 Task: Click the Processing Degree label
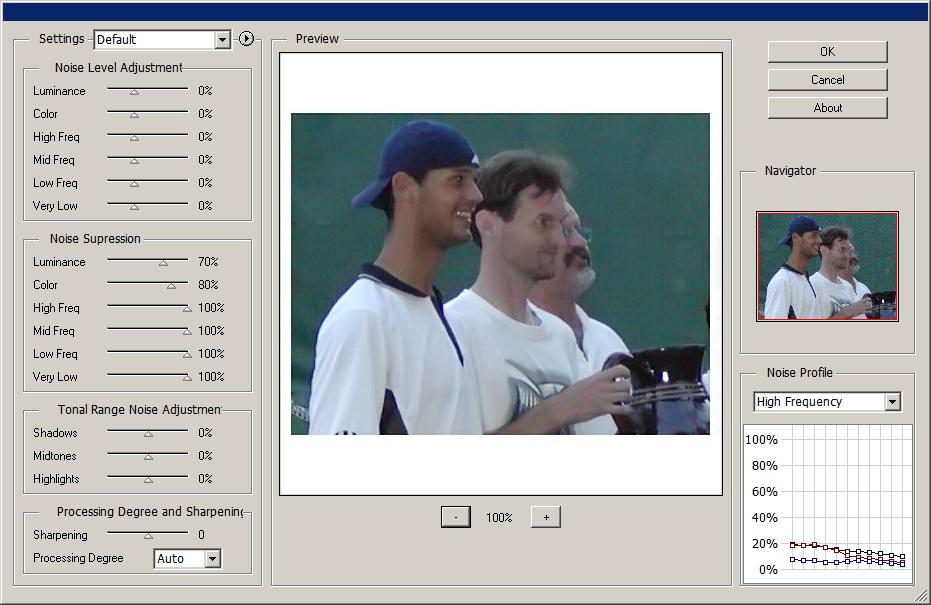click(x=78, y=558)
